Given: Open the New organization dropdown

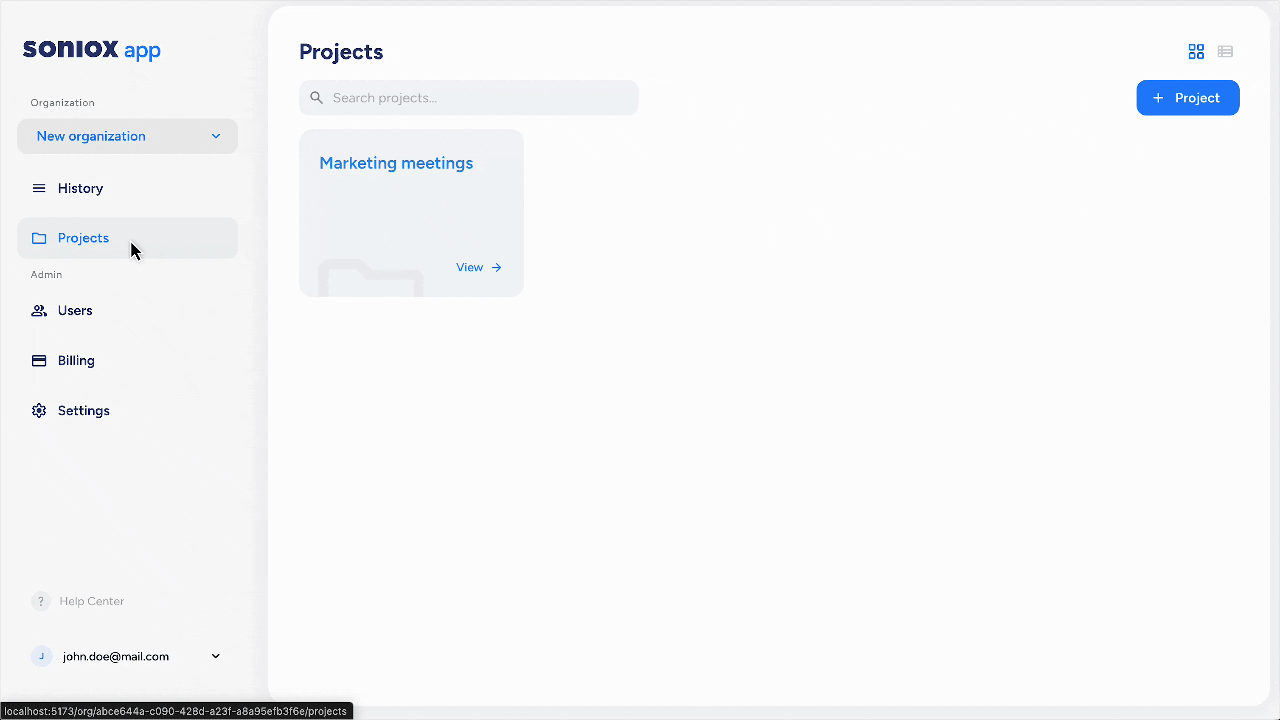Looking at the screenshot, I should pos(127,136).
